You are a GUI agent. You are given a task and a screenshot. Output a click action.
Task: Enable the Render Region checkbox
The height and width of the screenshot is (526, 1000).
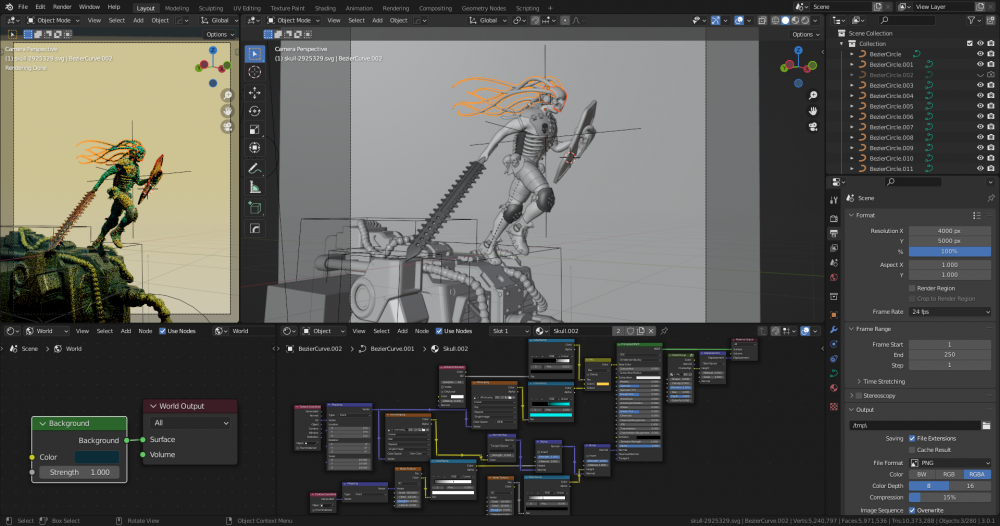pyautogui.click(x=912, y=288)
